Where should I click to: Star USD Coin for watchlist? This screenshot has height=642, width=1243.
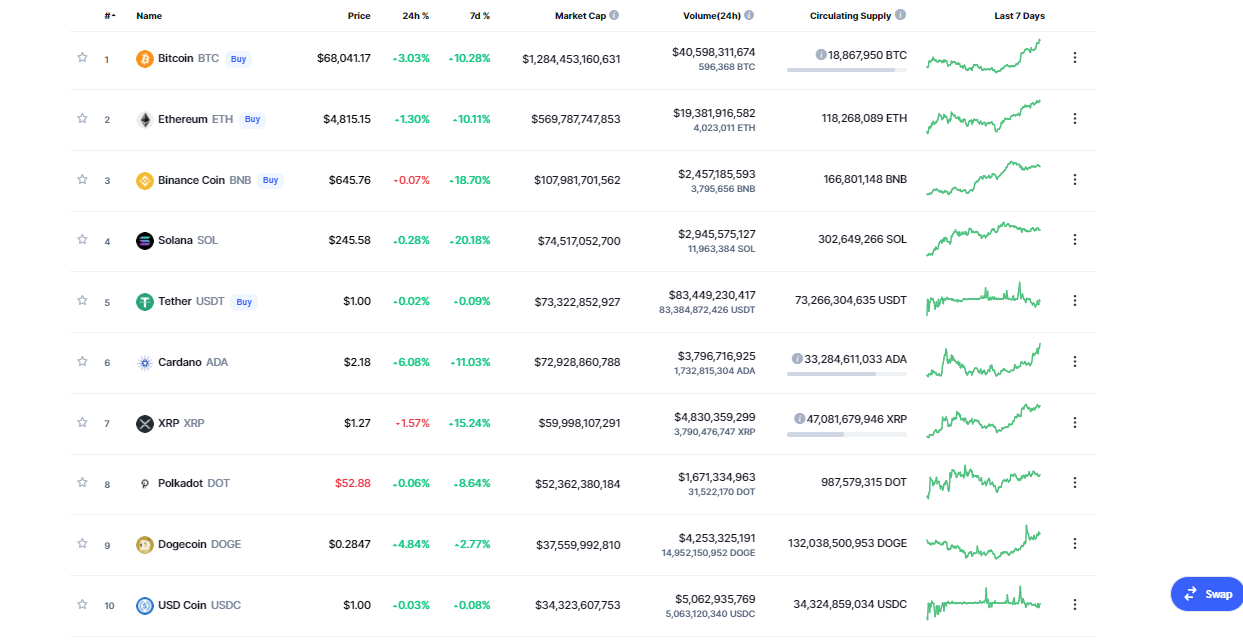(x=83, y=604)
